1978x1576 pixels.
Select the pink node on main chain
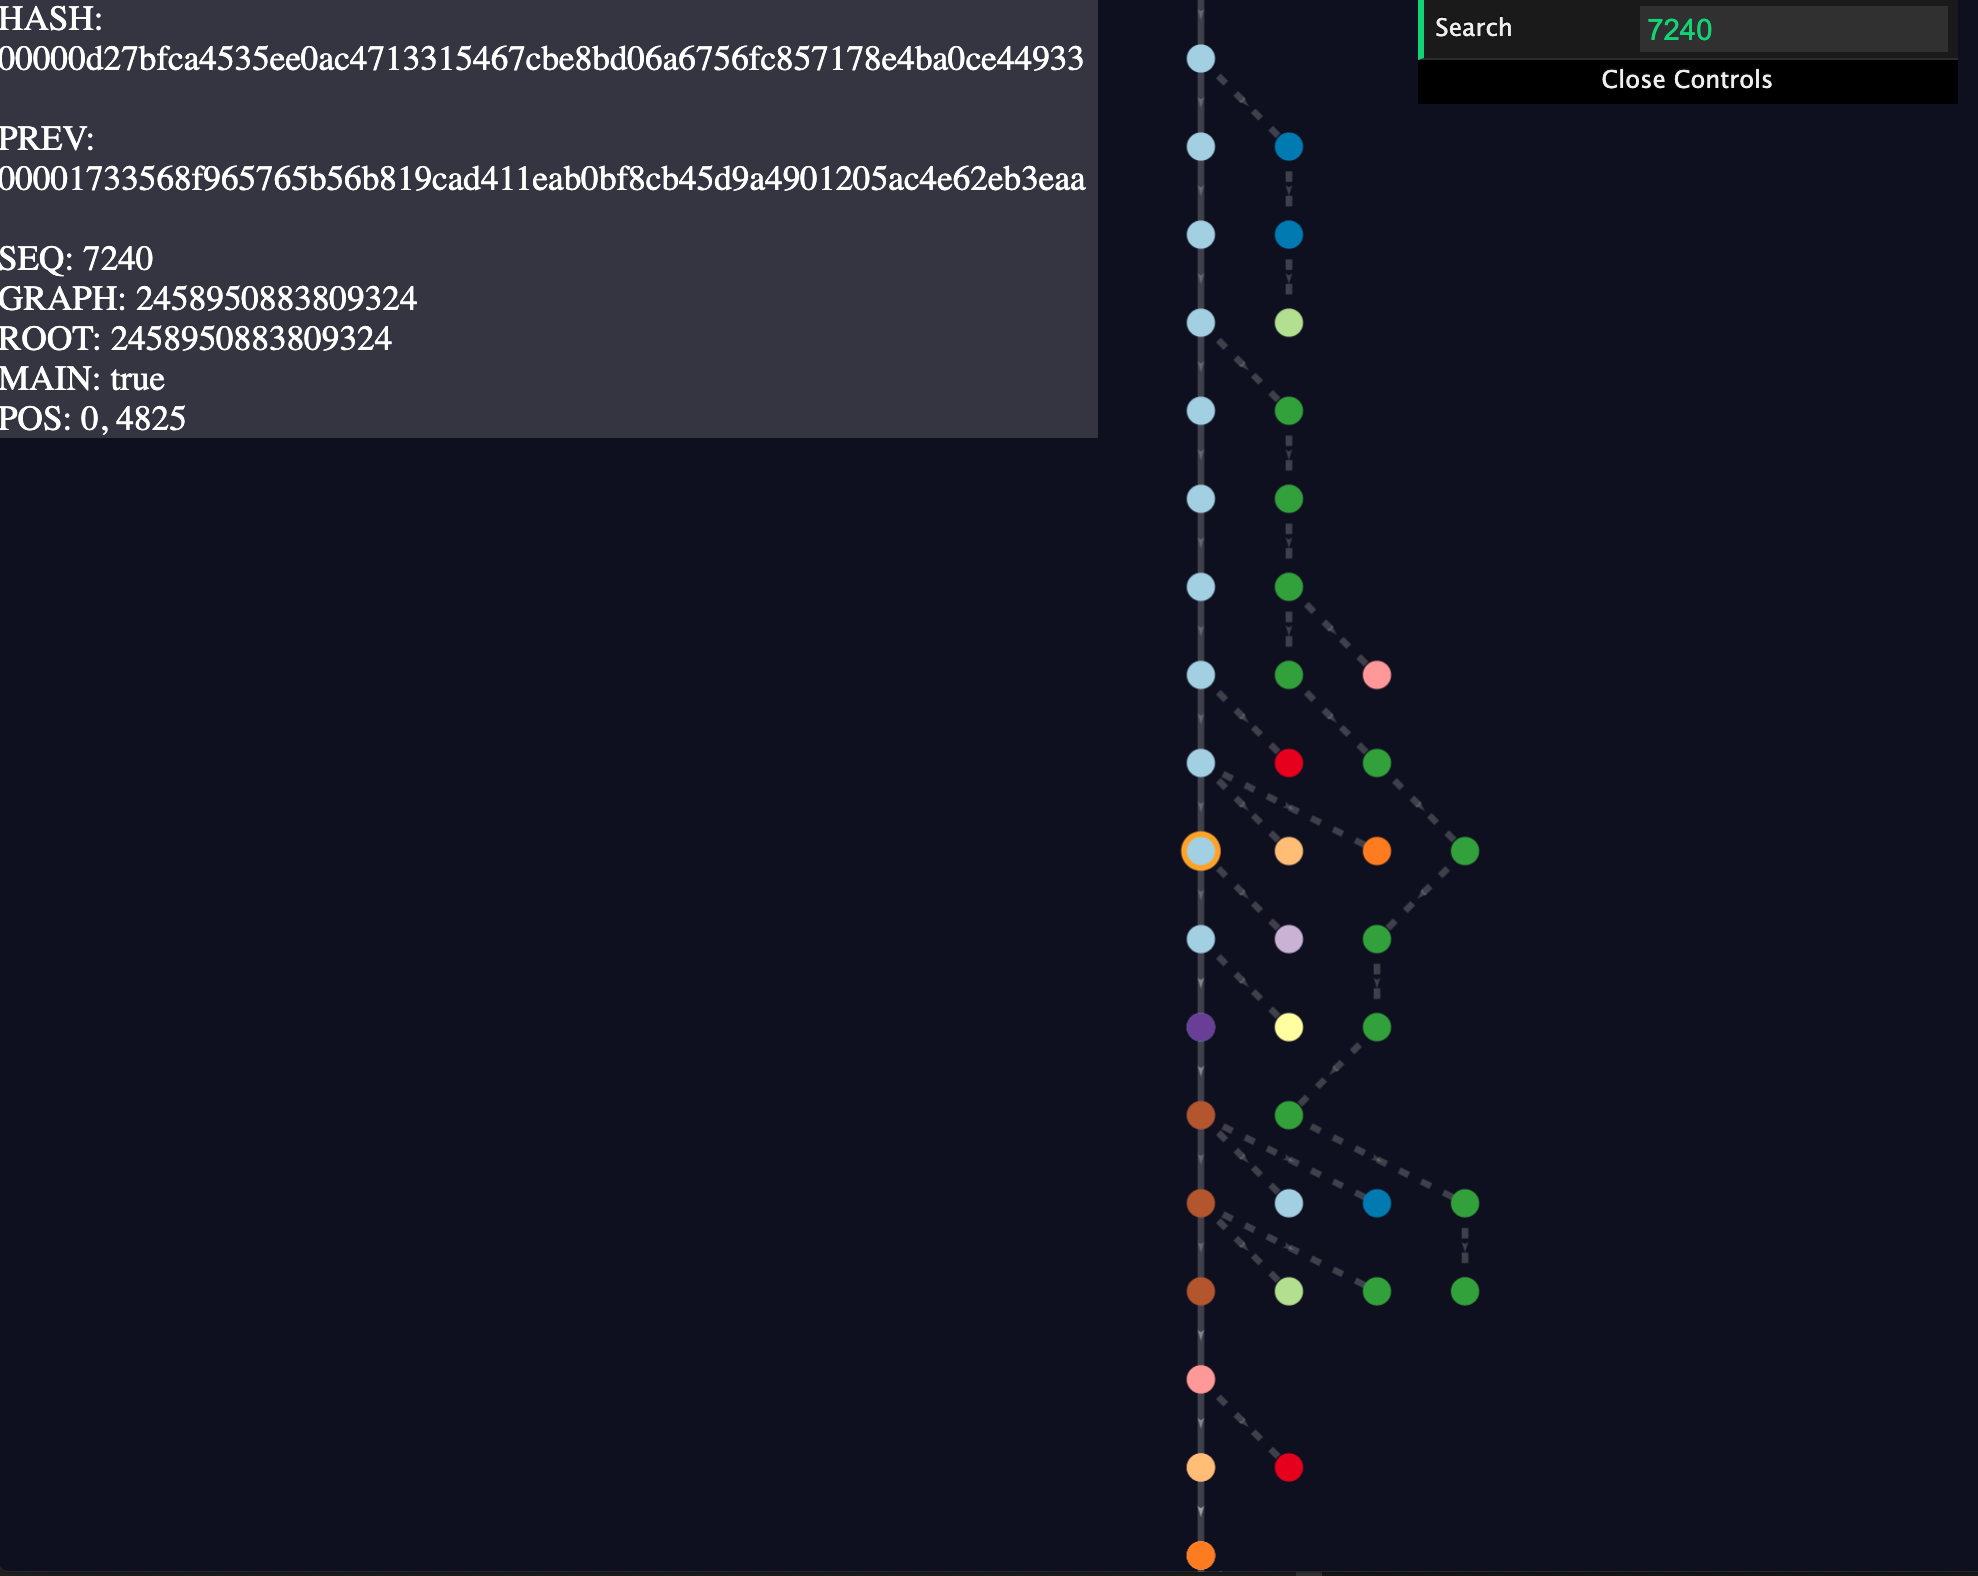tap(1200, 1379)
